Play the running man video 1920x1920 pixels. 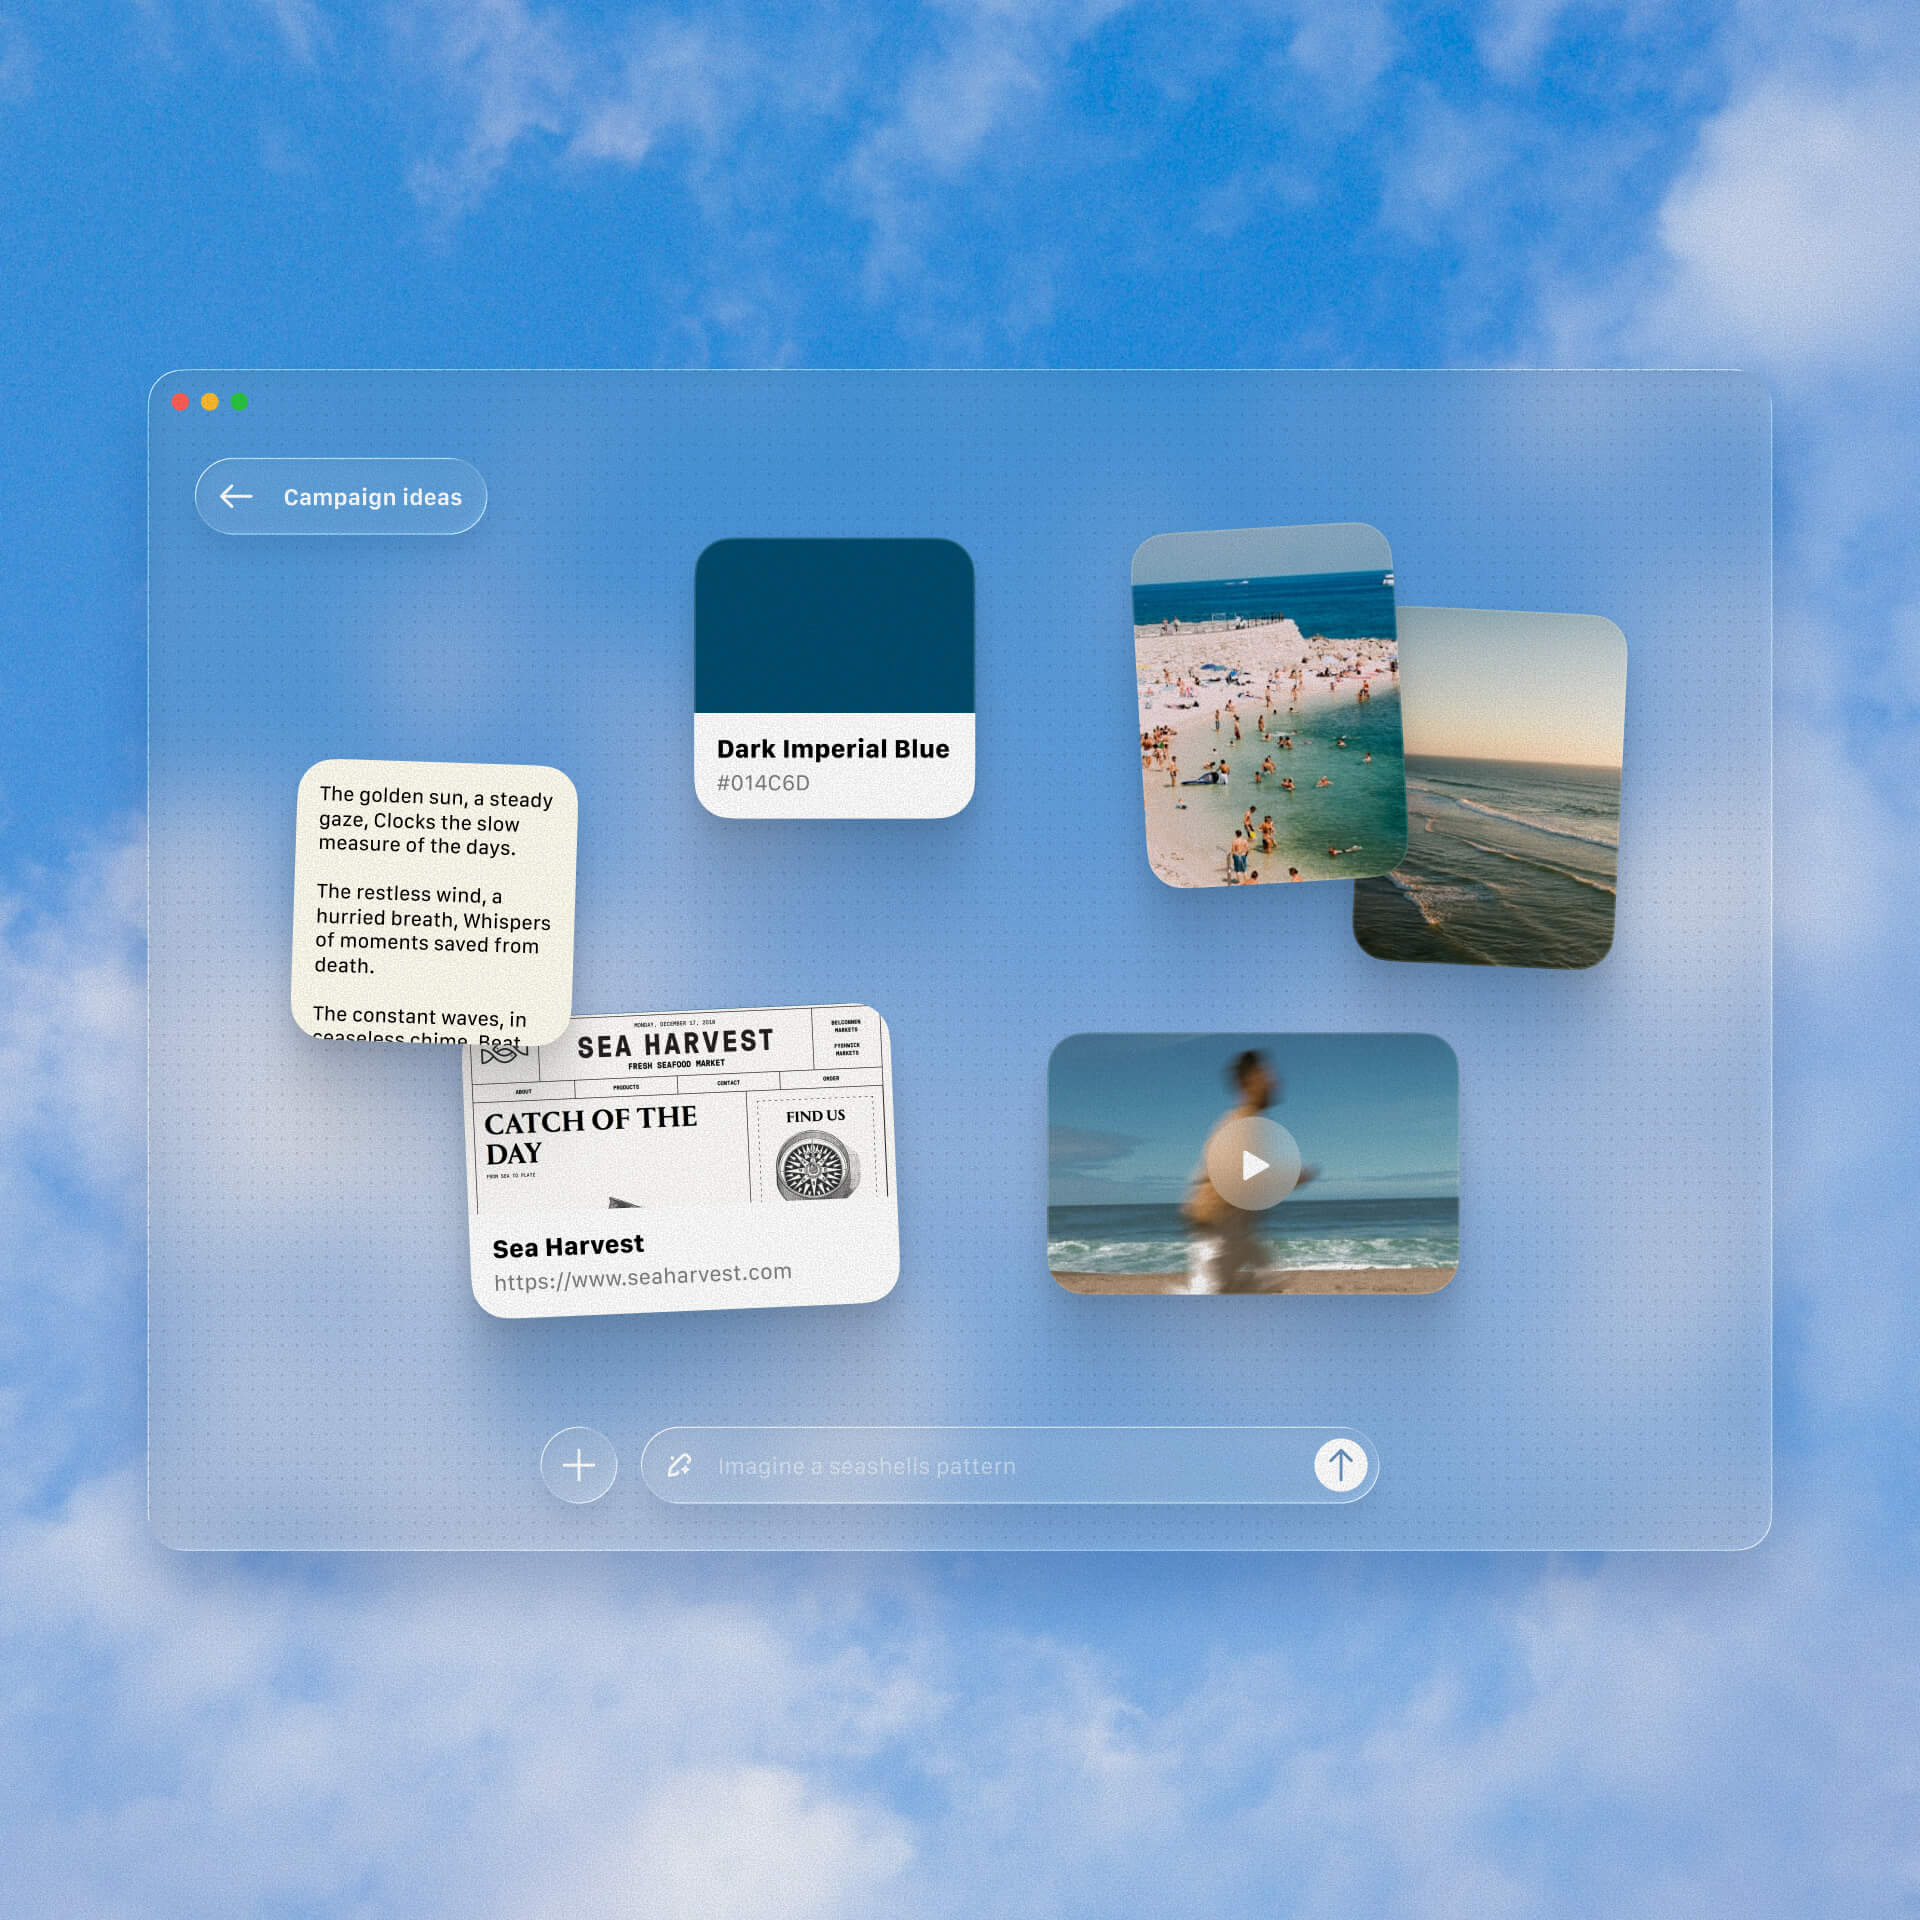pyautogui.click(x=1253, y=1164)
